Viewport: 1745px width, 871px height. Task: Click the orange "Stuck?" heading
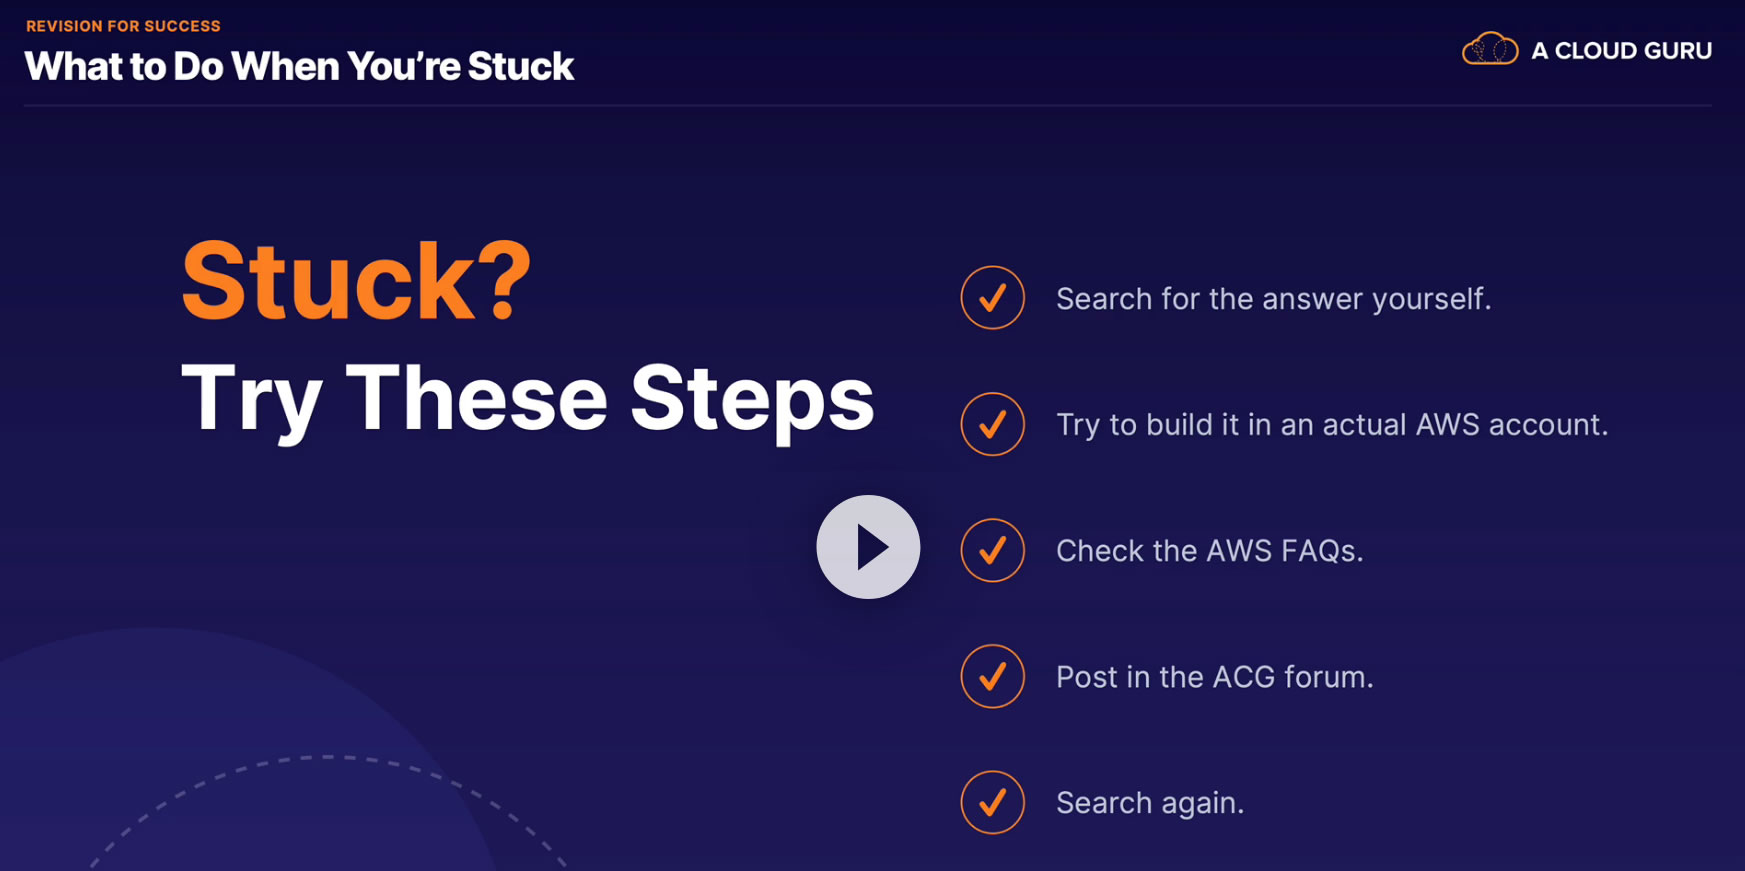[x=355, y=282]
